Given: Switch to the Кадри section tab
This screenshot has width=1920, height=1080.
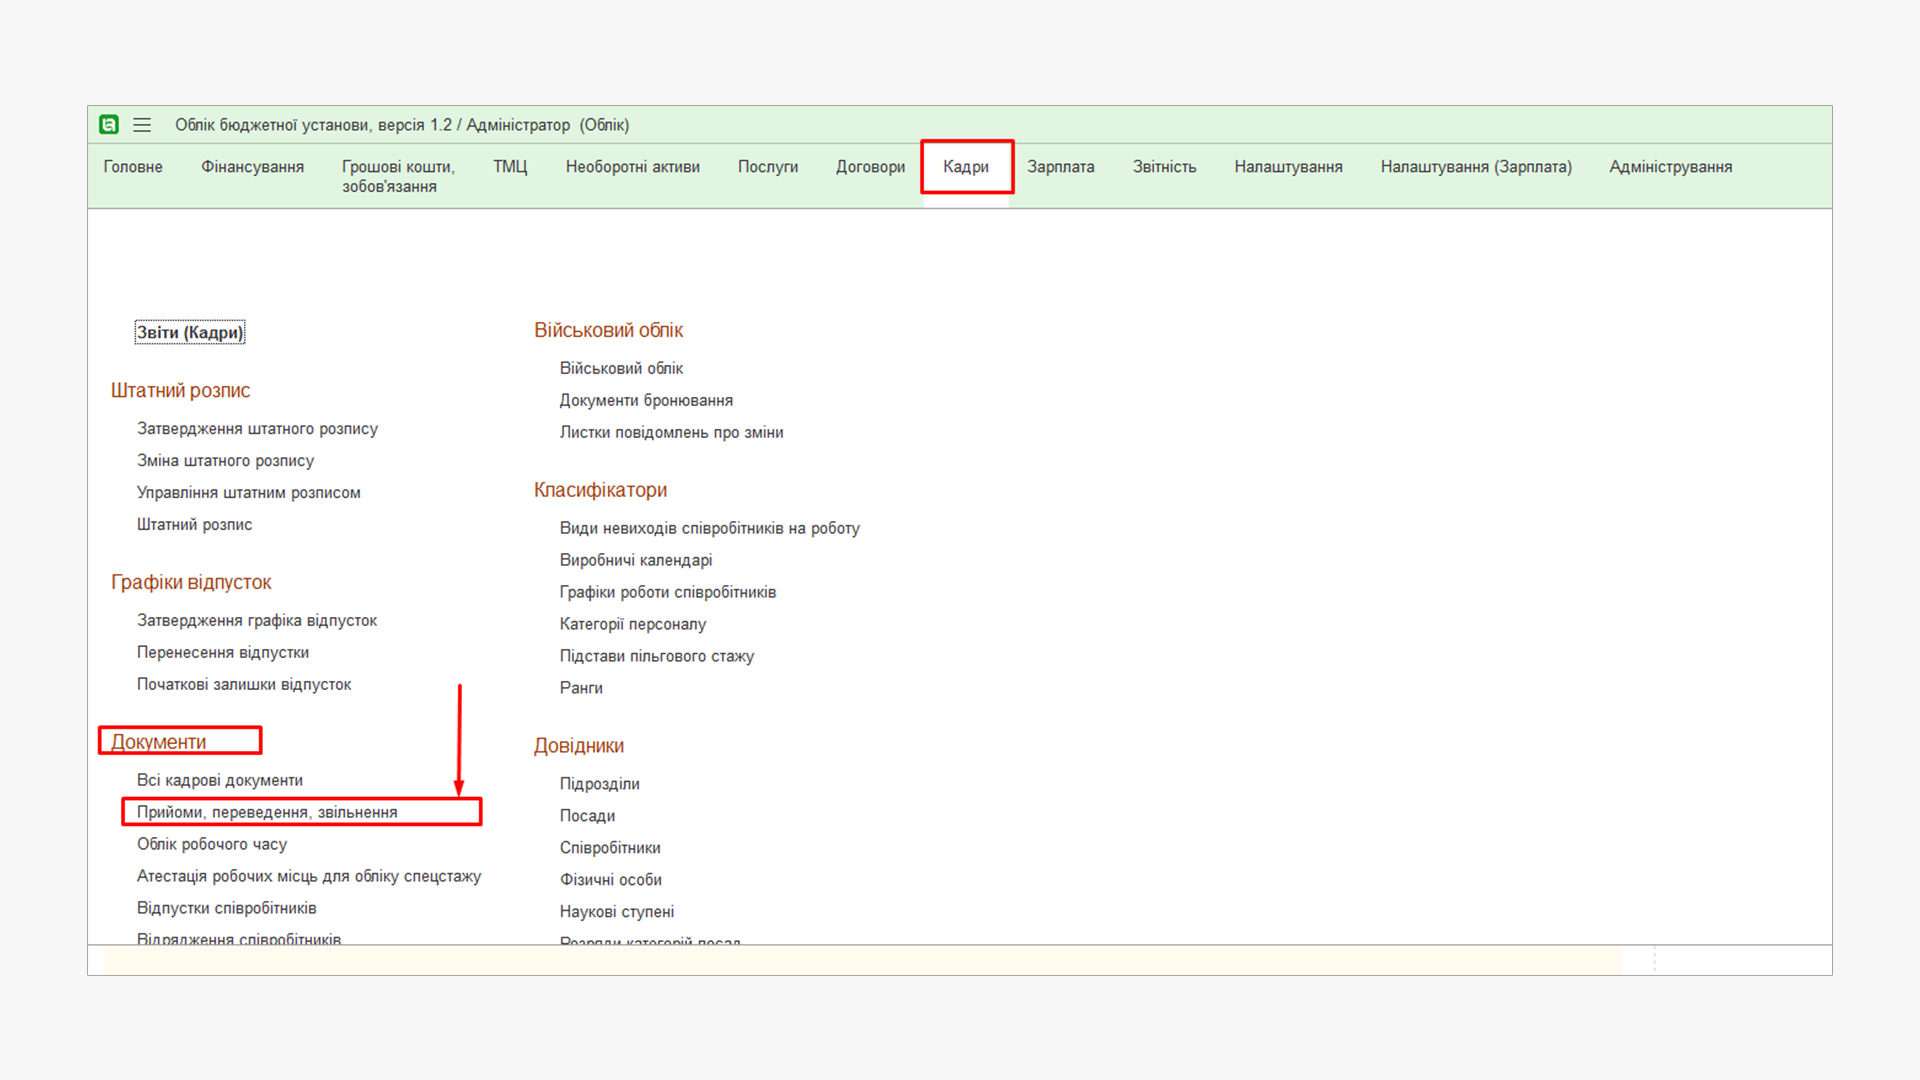Looking at the screenshot, I should pos(965,167).
